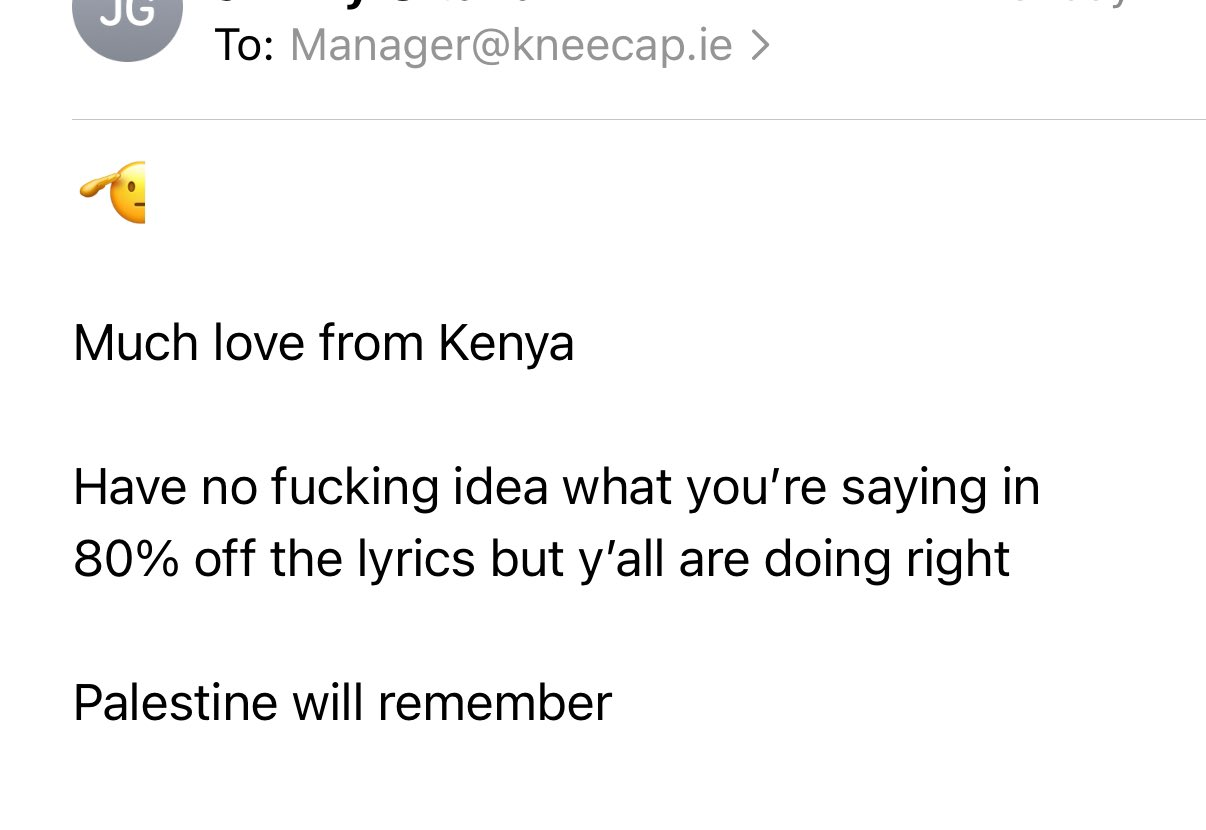The height and width of the screenshot is (830, 1206).
Task: Click the word "Palestine"
Action: click(x=176, y=703)
